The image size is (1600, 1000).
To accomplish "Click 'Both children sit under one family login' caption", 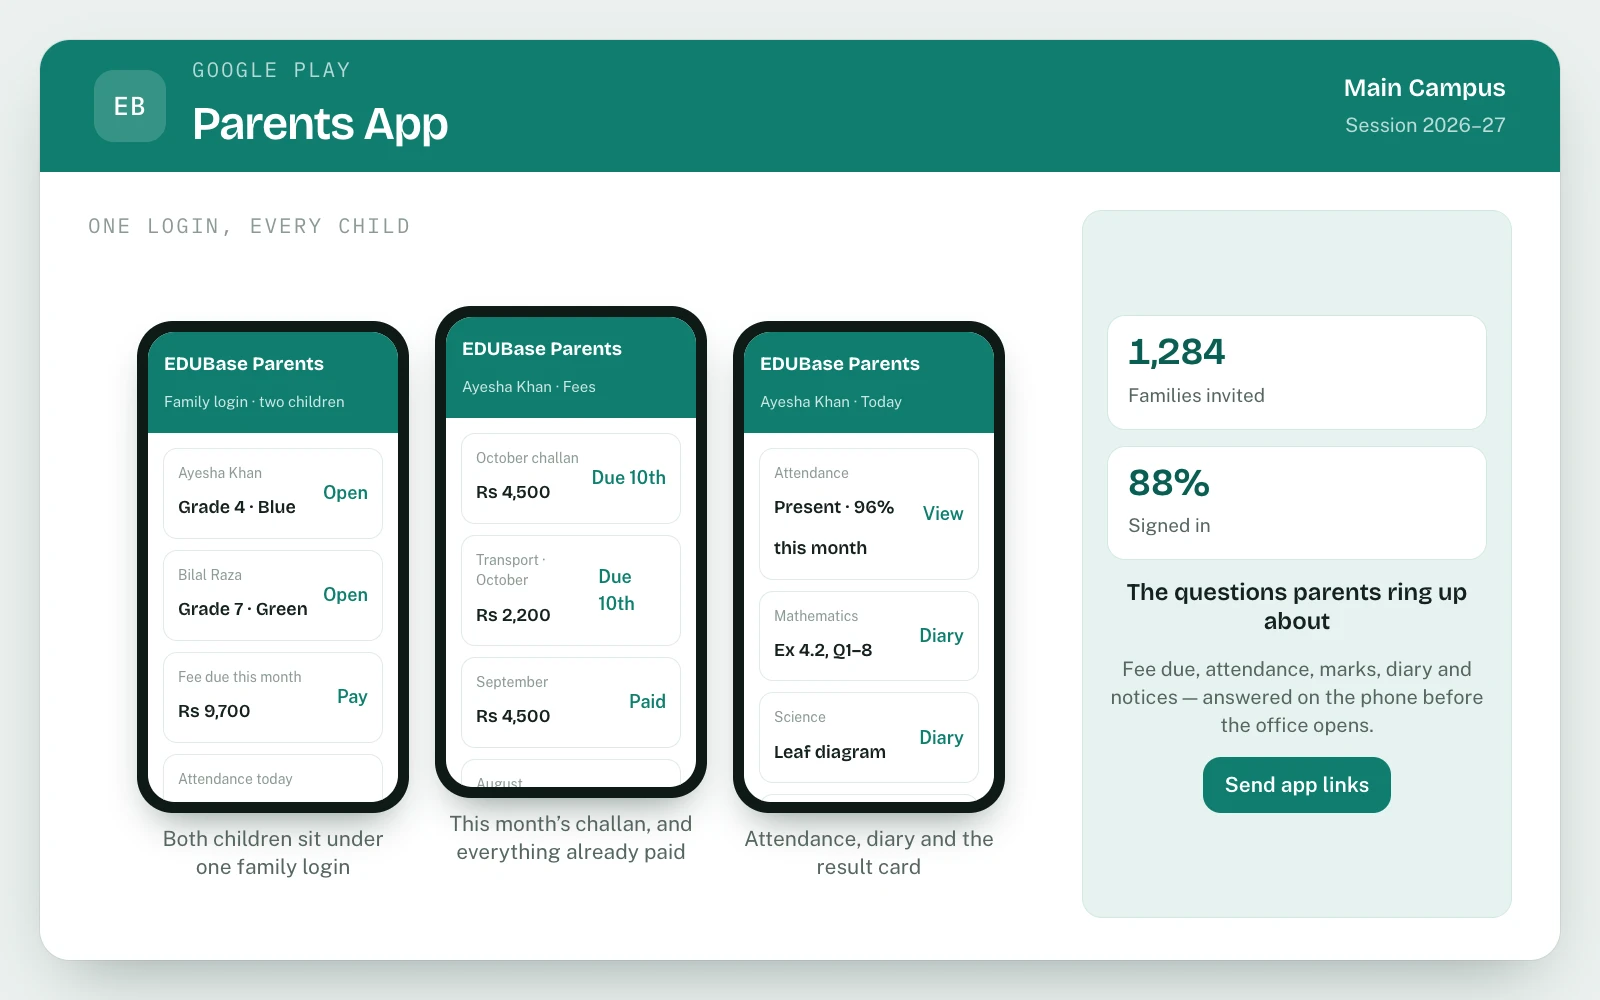I will pos(273,853).
